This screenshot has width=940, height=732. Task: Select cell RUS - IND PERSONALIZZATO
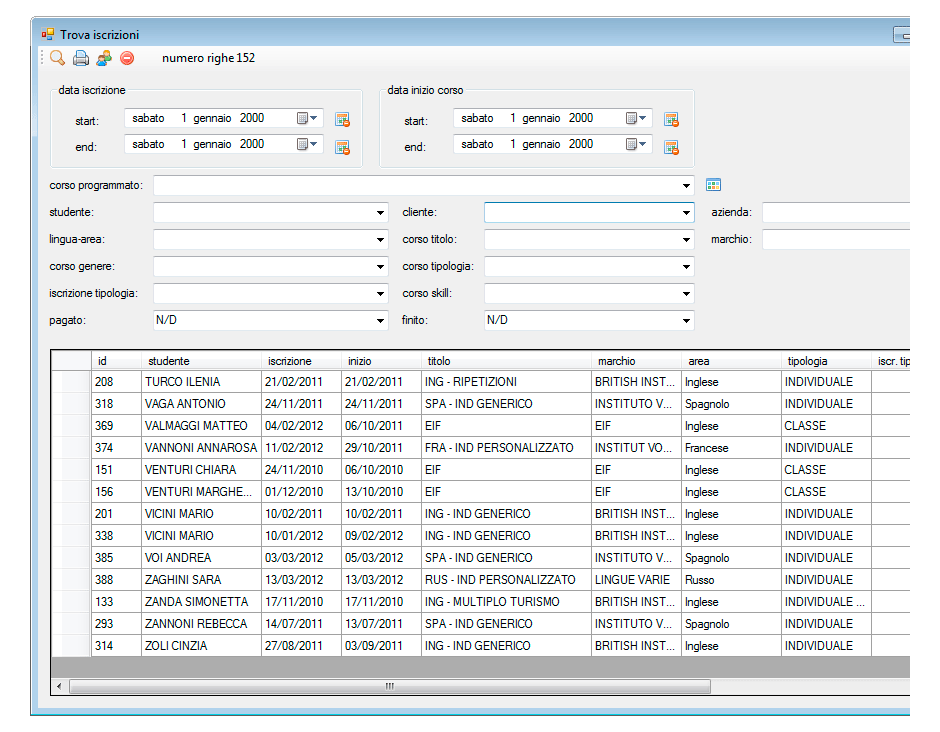tap(507, 580)
